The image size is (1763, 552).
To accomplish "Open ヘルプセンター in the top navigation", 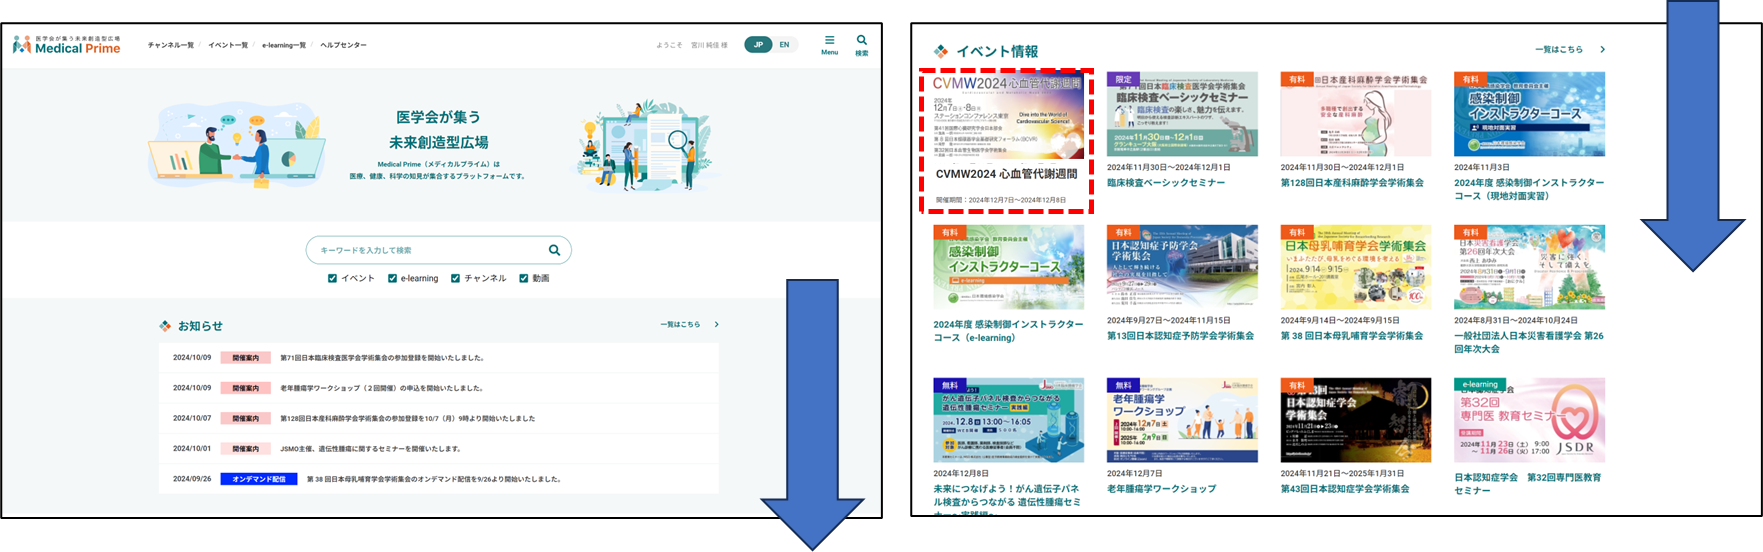I will [343, 45].
